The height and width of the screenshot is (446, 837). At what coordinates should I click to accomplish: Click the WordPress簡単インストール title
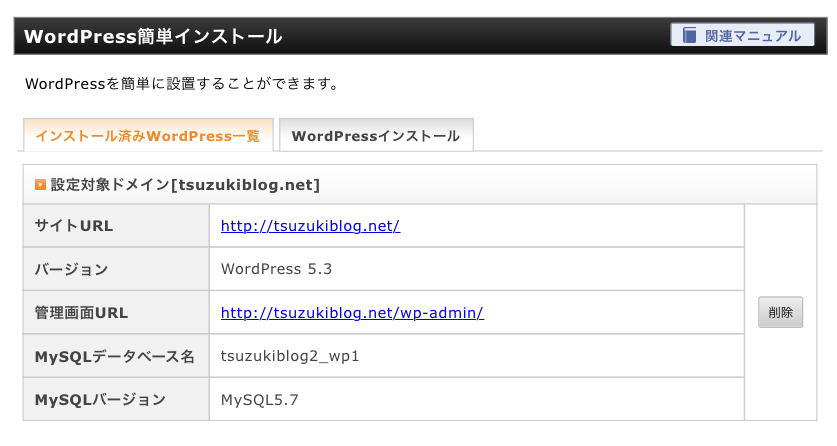click(153, 36)
